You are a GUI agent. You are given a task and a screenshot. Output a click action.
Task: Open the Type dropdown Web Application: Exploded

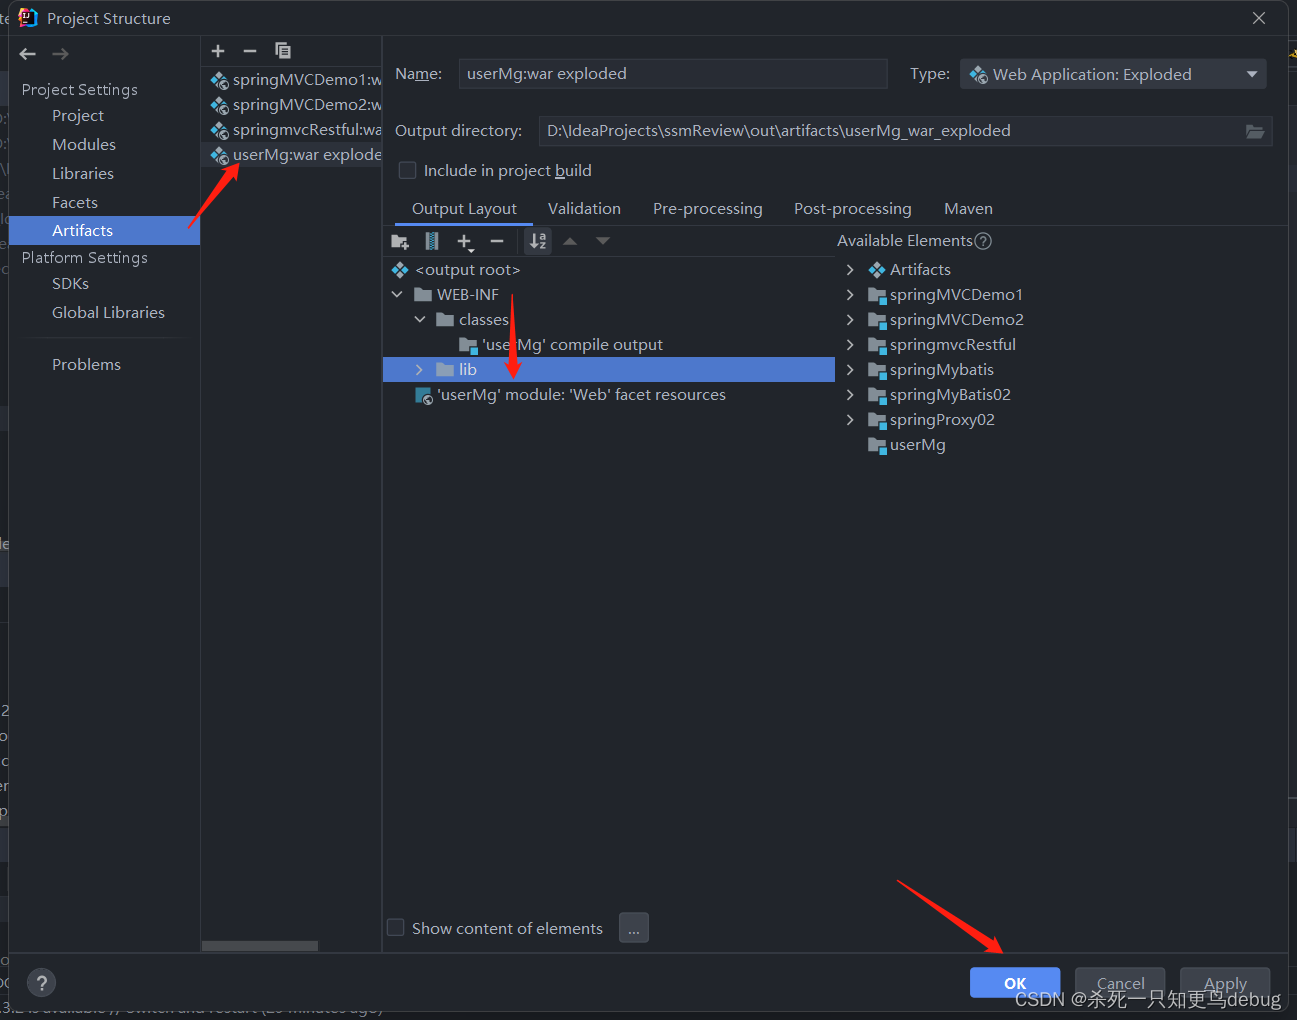point(1113,74)
